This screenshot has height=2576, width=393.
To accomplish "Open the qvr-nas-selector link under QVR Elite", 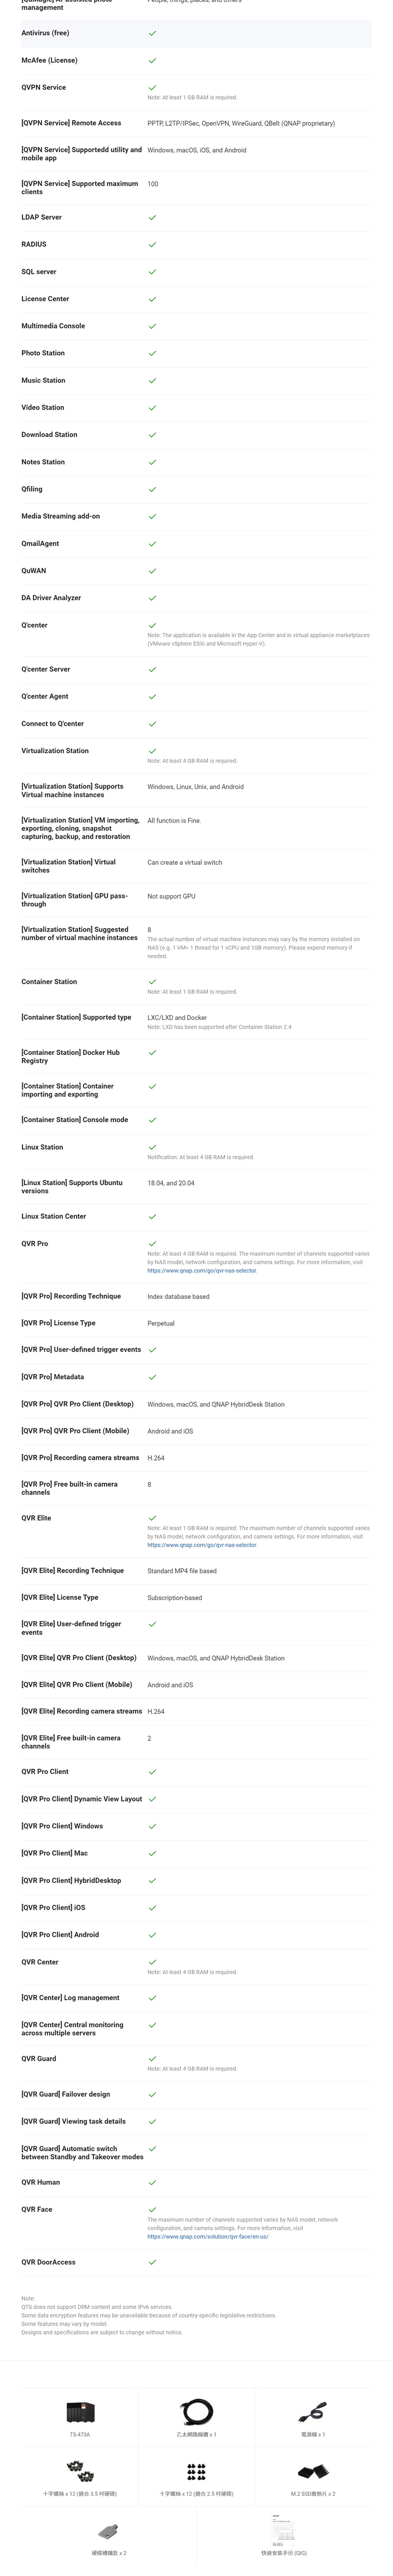I will (202, 1544).
